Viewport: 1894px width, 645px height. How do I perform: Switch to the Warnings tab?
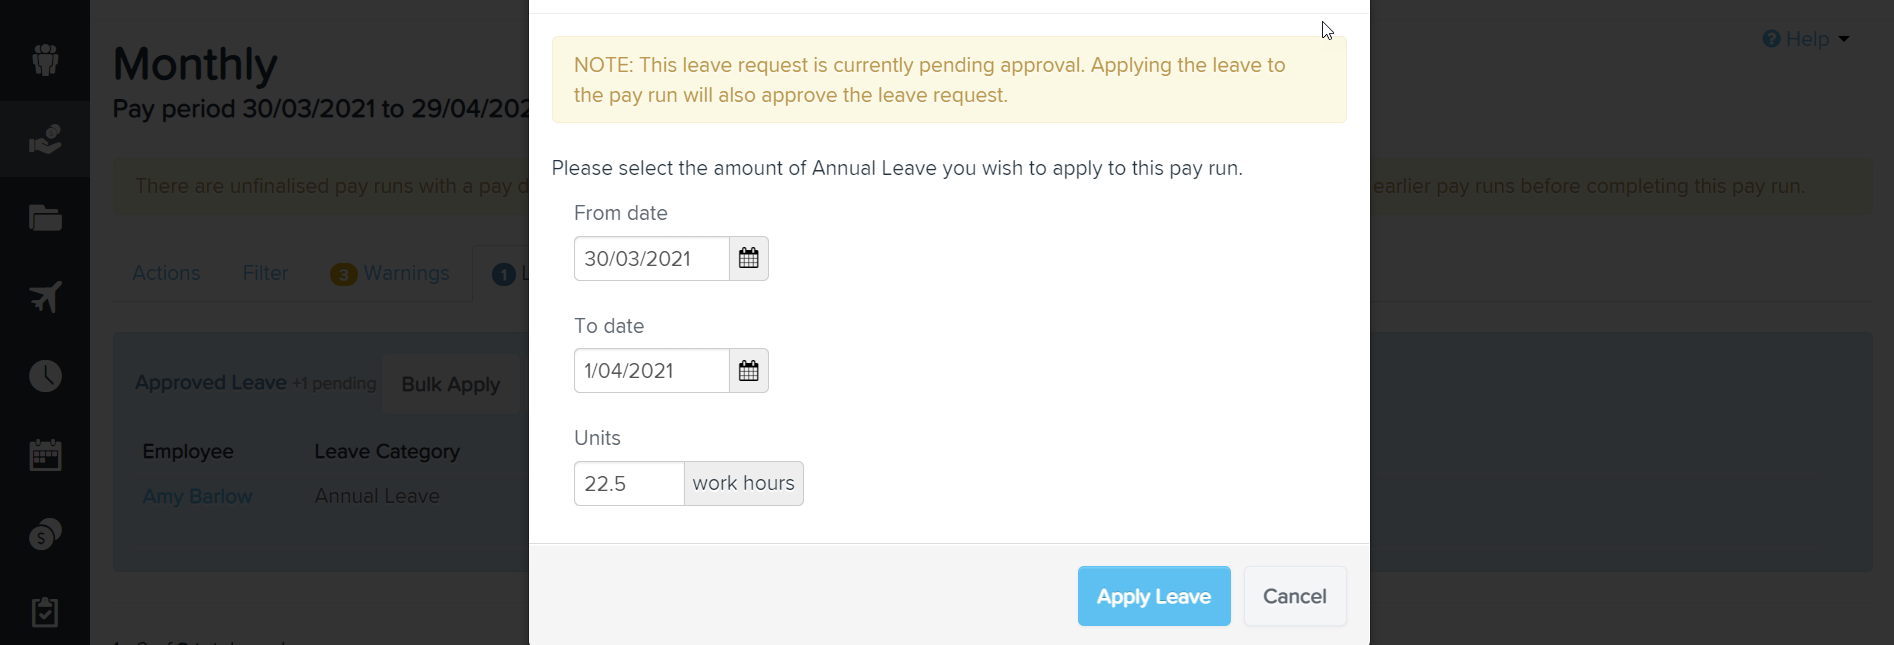[x=391, y=273]
